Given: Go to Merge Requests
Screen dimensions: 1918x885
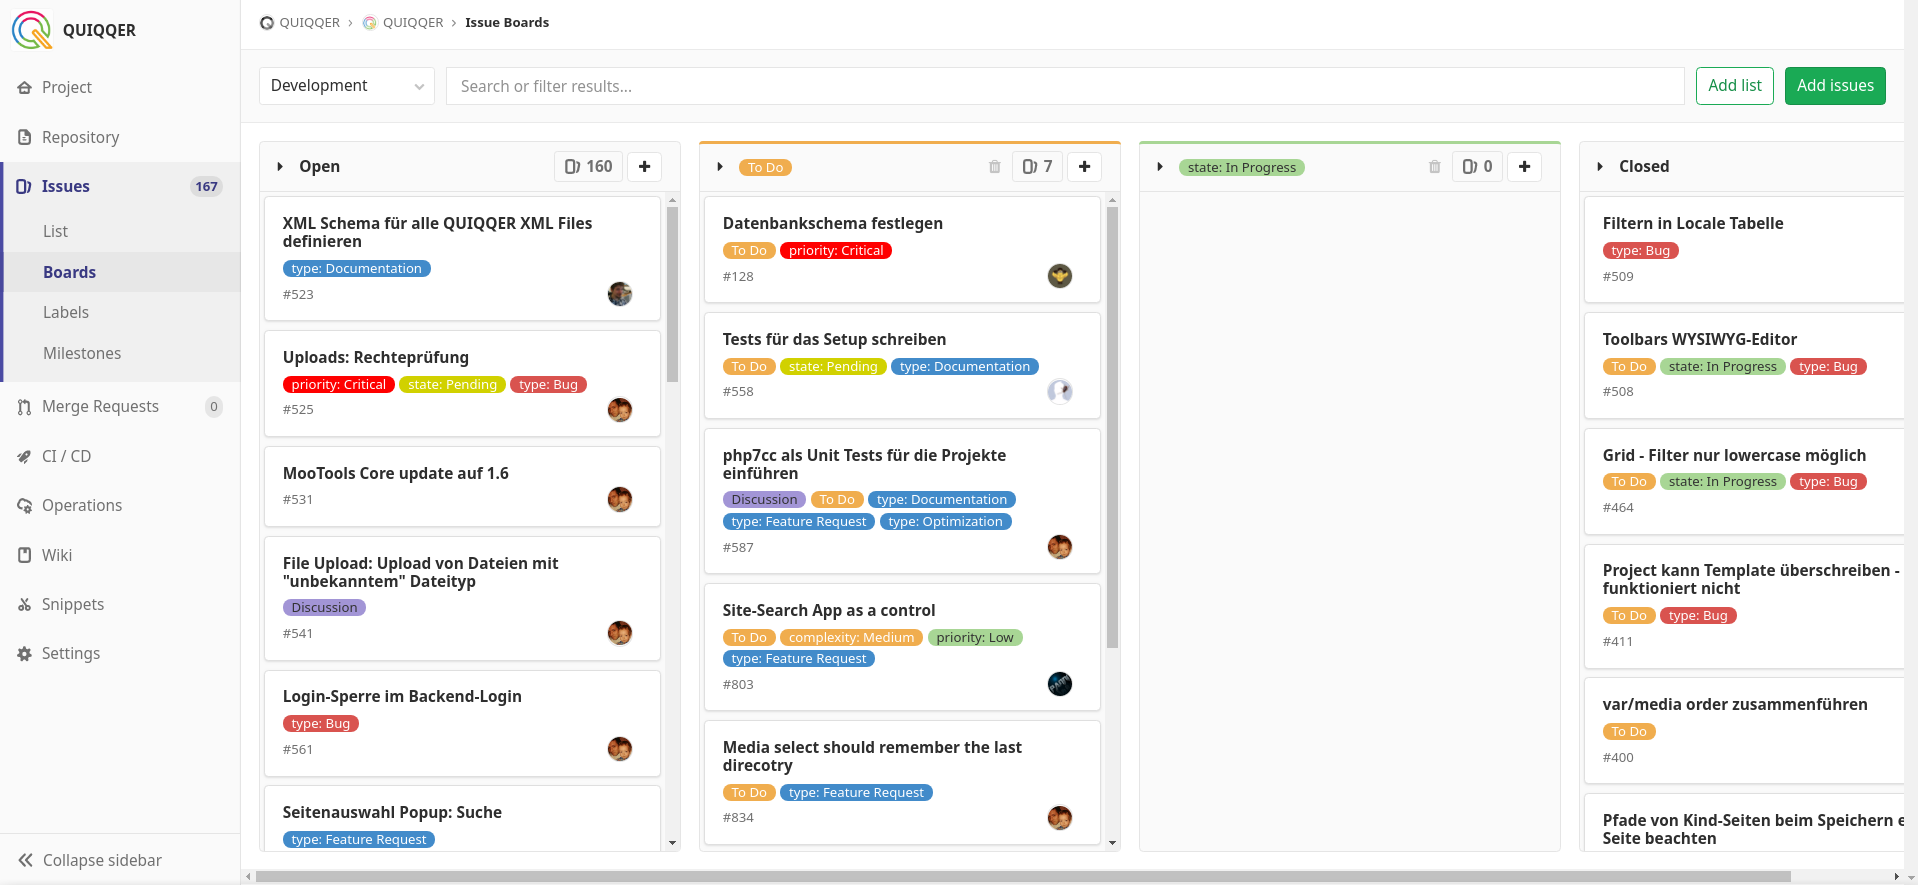Looking at the screenshot, I should (100, 406).
